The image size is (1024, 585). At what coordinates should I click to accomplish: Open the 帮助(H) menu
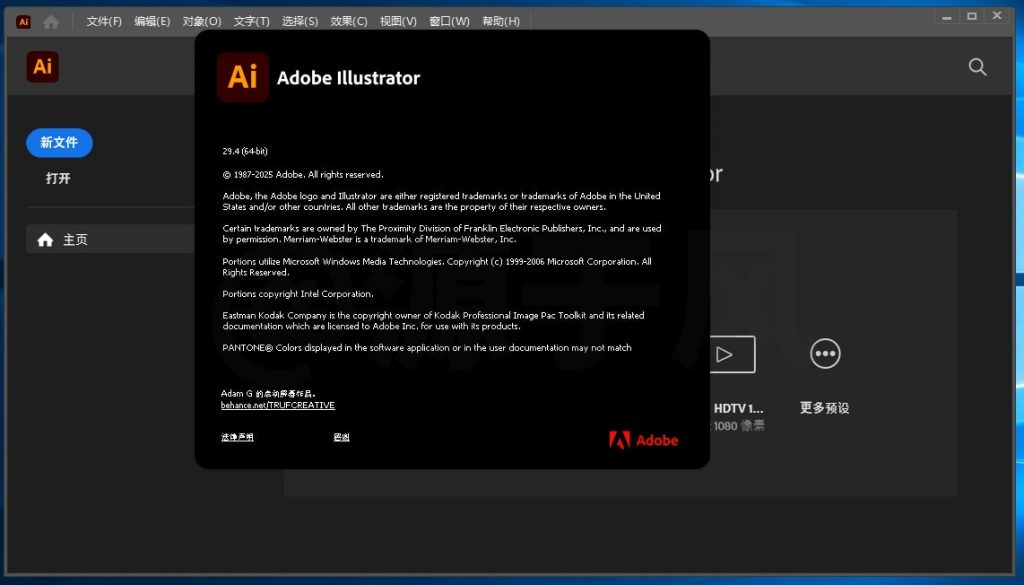point(501,22)
